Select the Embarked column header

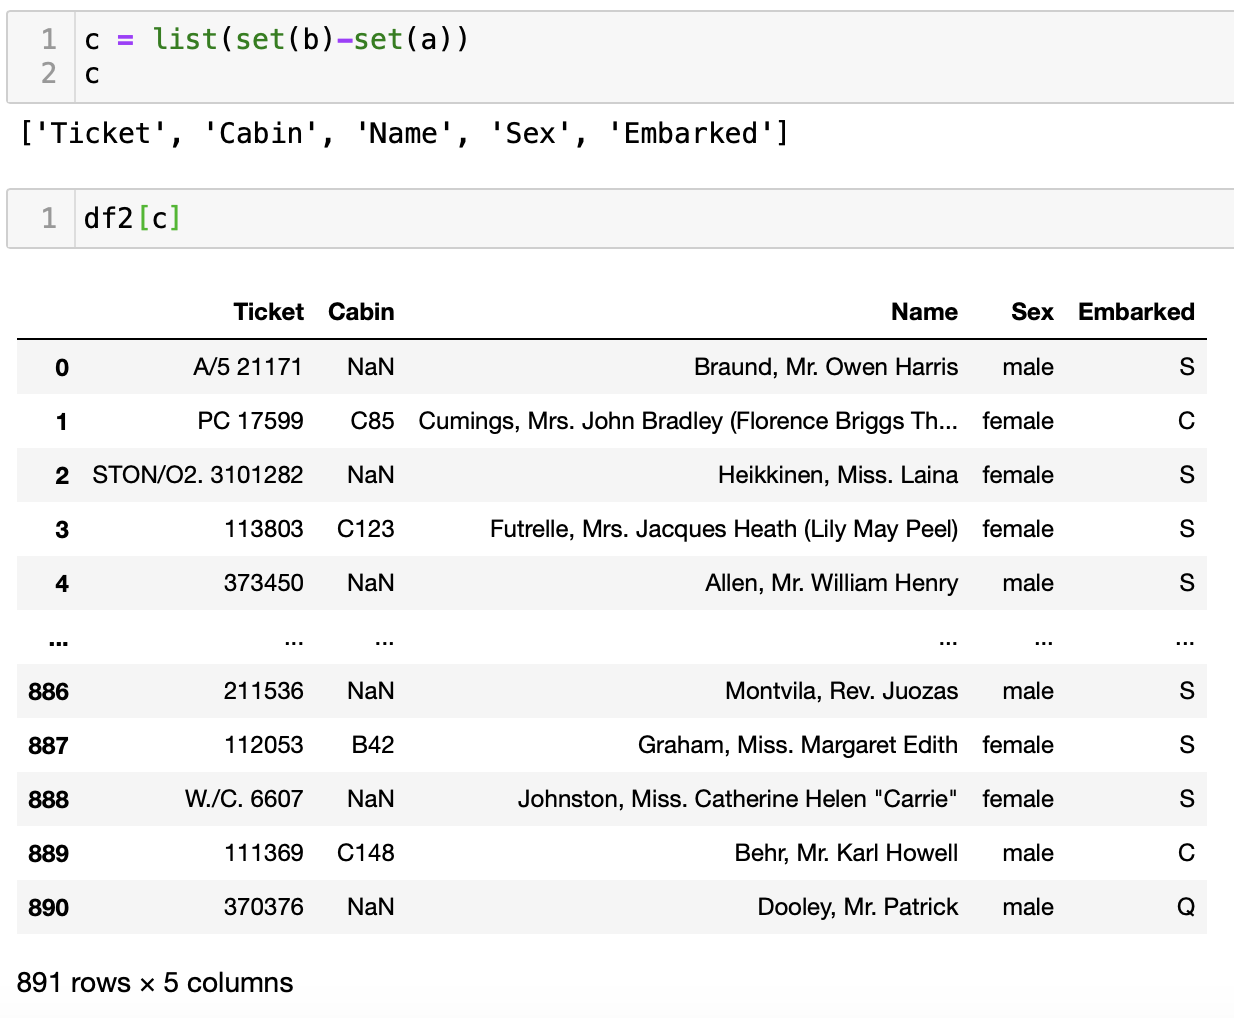tap(1136, 312)
